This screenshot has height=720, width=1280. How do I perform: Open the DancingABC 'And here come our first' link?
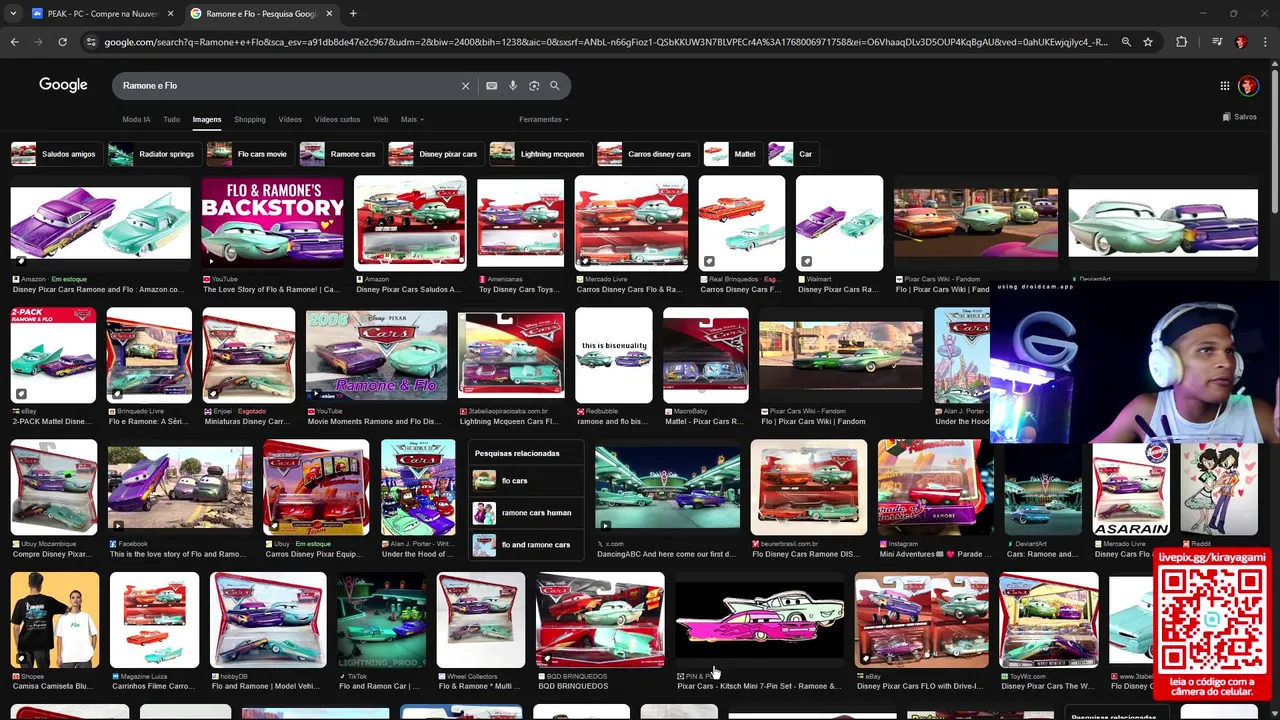click(x=669, y=554)
